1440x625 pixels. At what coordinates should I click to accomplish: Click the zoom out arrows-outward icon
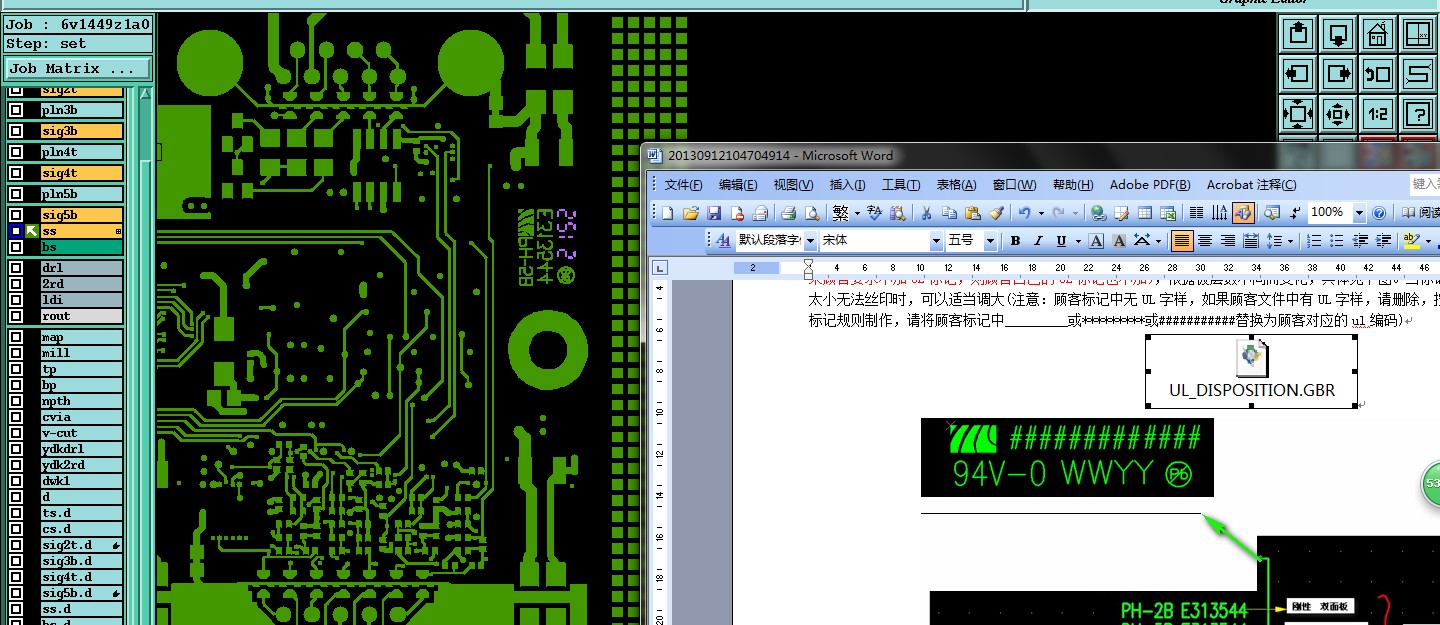1338,114
